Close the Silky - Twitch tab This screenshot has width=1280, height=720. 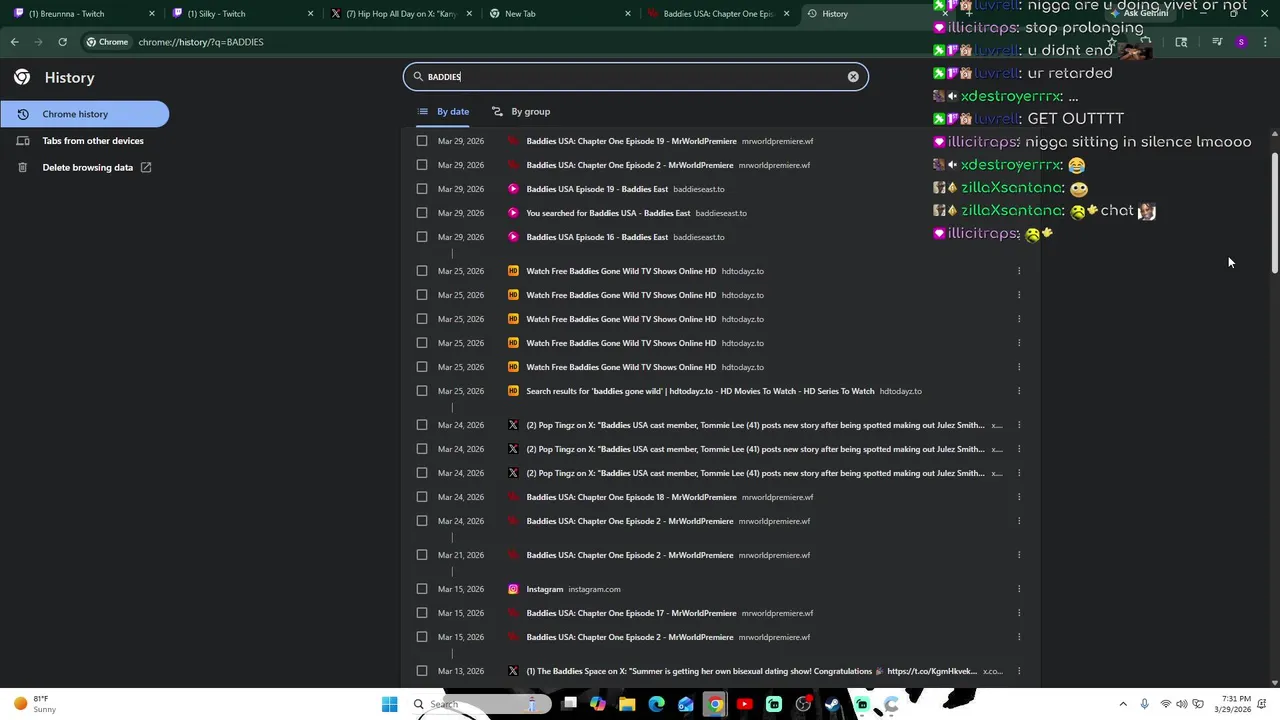[310, 14]
